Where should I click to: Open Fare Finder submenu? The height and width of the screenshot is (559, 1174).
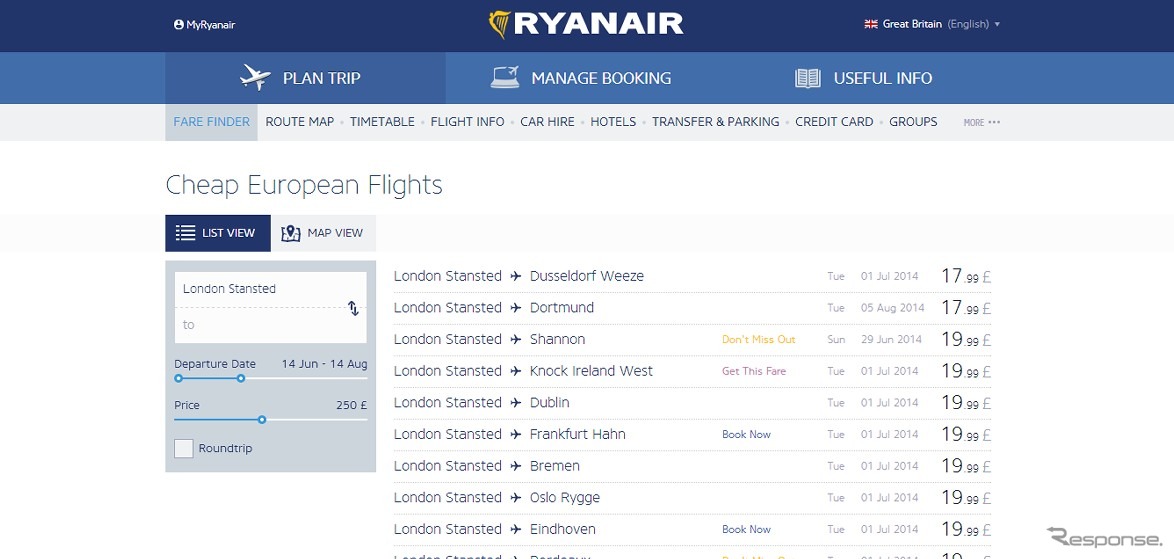click(x=211, y=122)
